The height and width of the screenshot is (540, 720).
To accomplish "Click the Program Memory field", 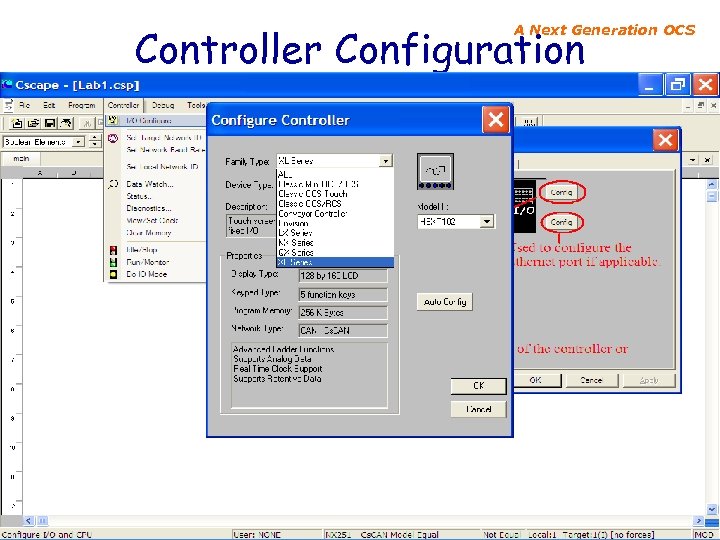I will pyautogui.click(x=343, y=313).
